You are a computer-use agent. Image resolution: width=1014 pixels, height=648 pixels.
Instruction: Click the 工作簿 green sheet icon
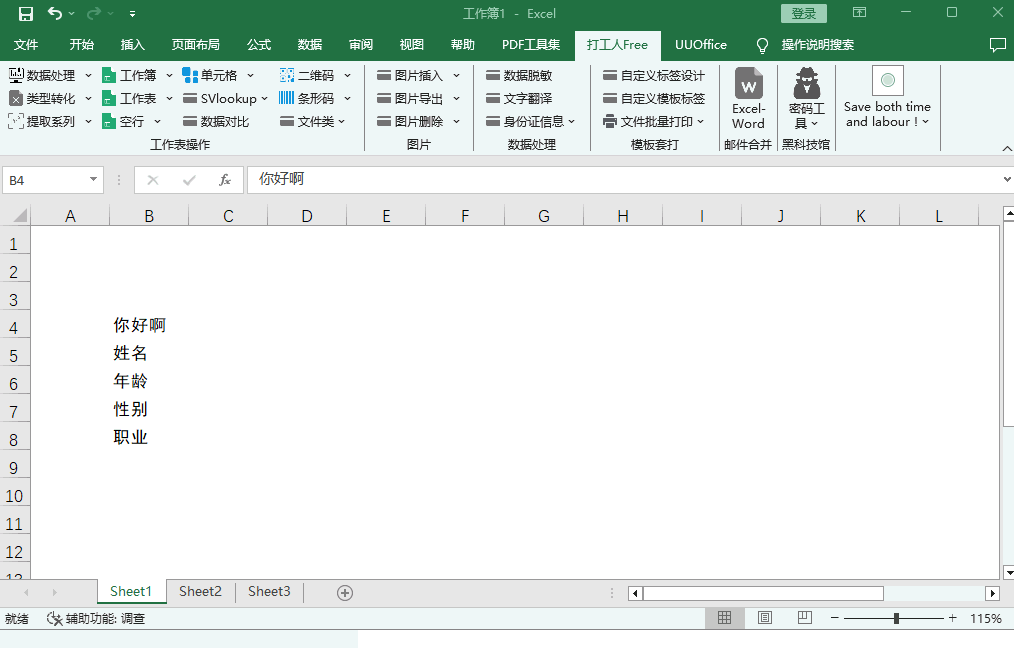(x=109, y=76)
